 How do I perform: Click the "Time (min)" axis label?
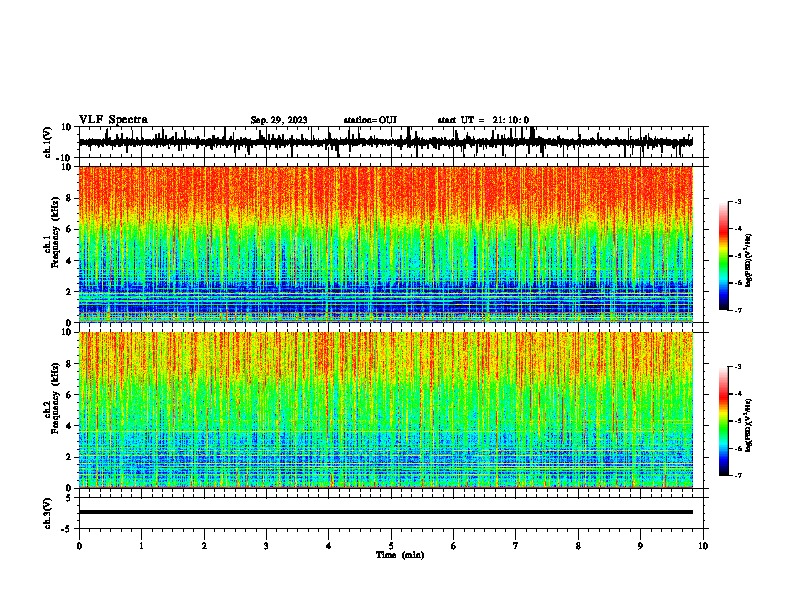[400, 555]
